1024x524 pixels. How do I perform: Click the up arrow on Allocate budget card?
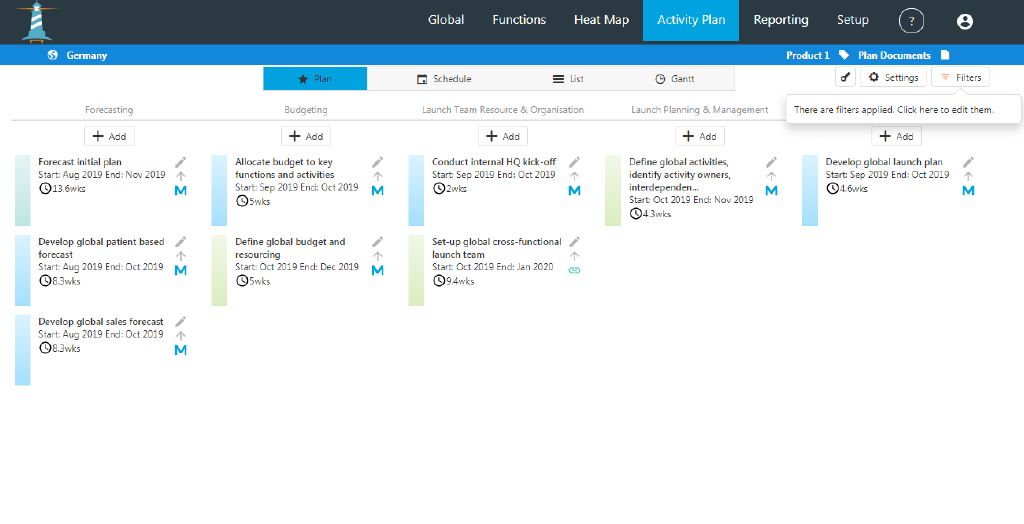(x=378, y=176)
